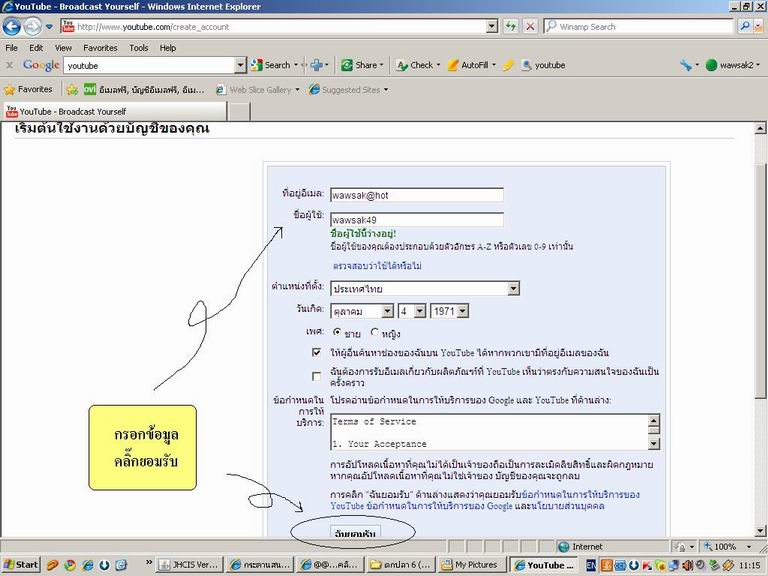
Task: Open the birth year 1971 dropdown
Action: click(449, 311)
